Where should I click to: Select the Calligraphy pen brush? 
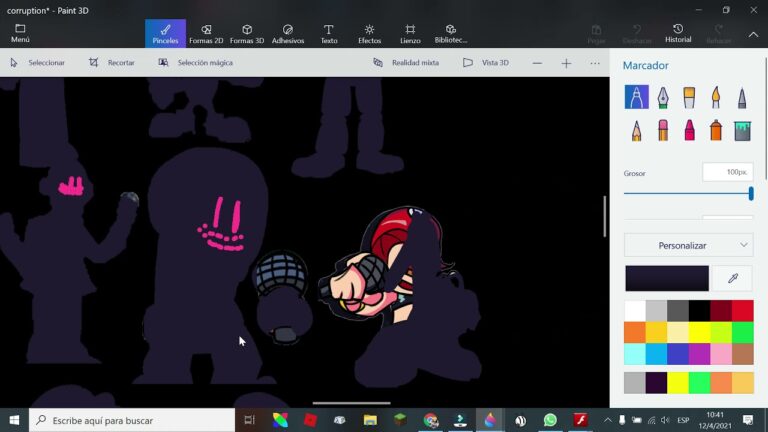(x=663, y=97)
